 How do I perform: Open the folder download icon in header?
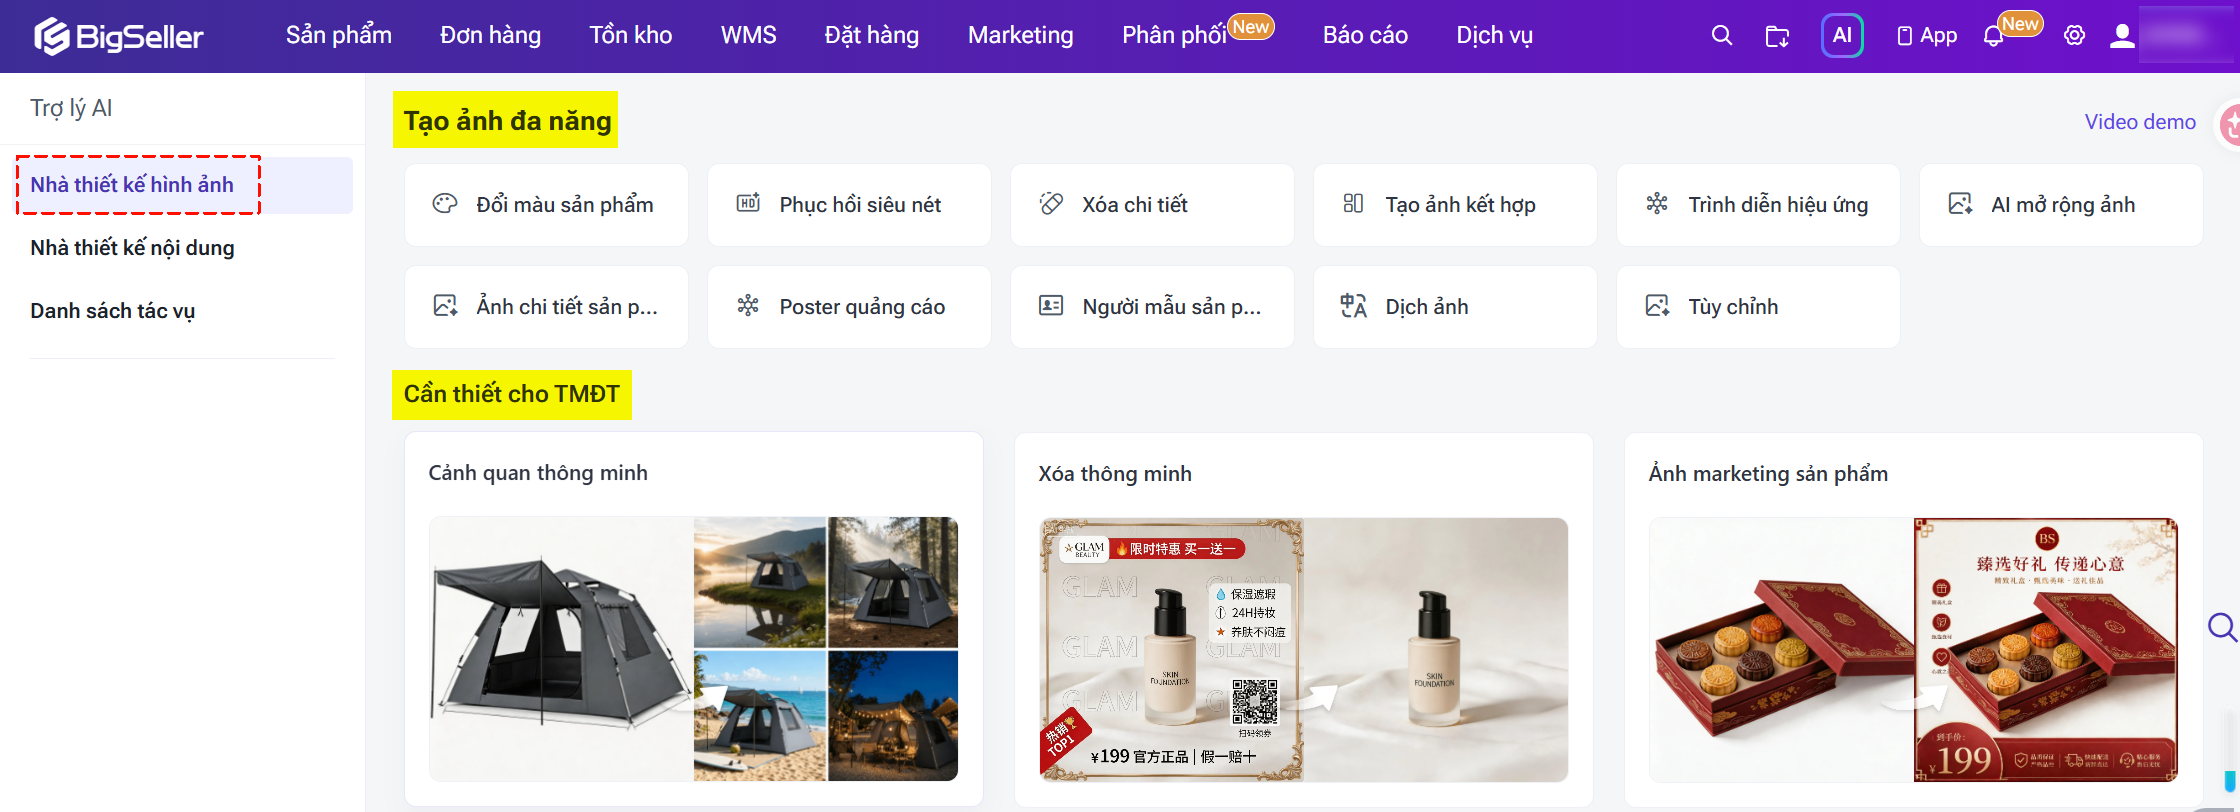[x=1777, y=36]
